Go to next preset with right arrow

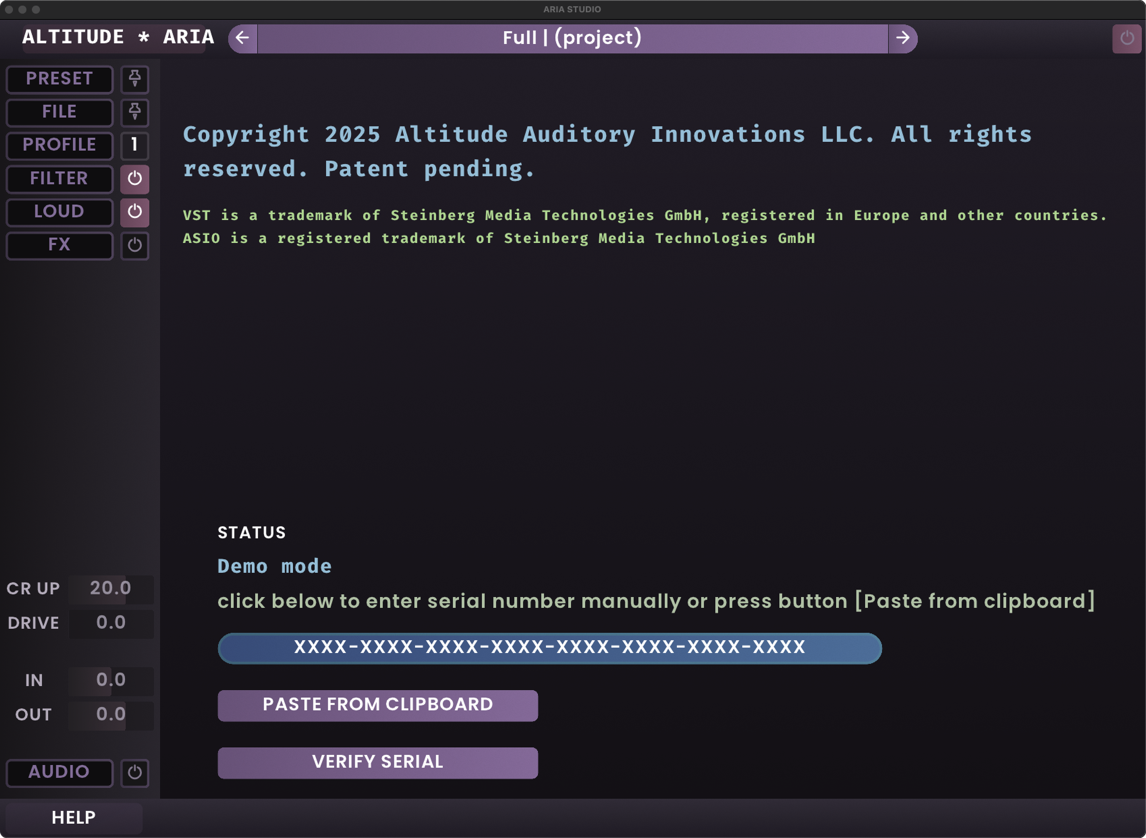(903, 38)
